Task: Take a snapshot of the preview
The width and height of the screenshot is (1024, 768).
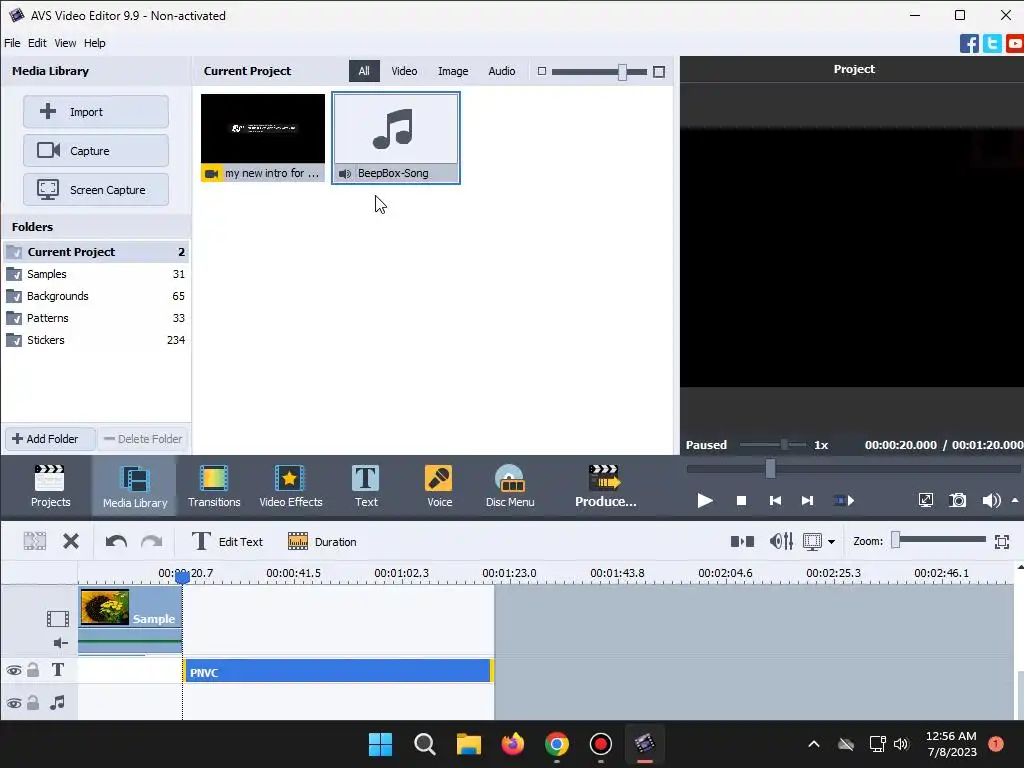Action: point(957,501)
